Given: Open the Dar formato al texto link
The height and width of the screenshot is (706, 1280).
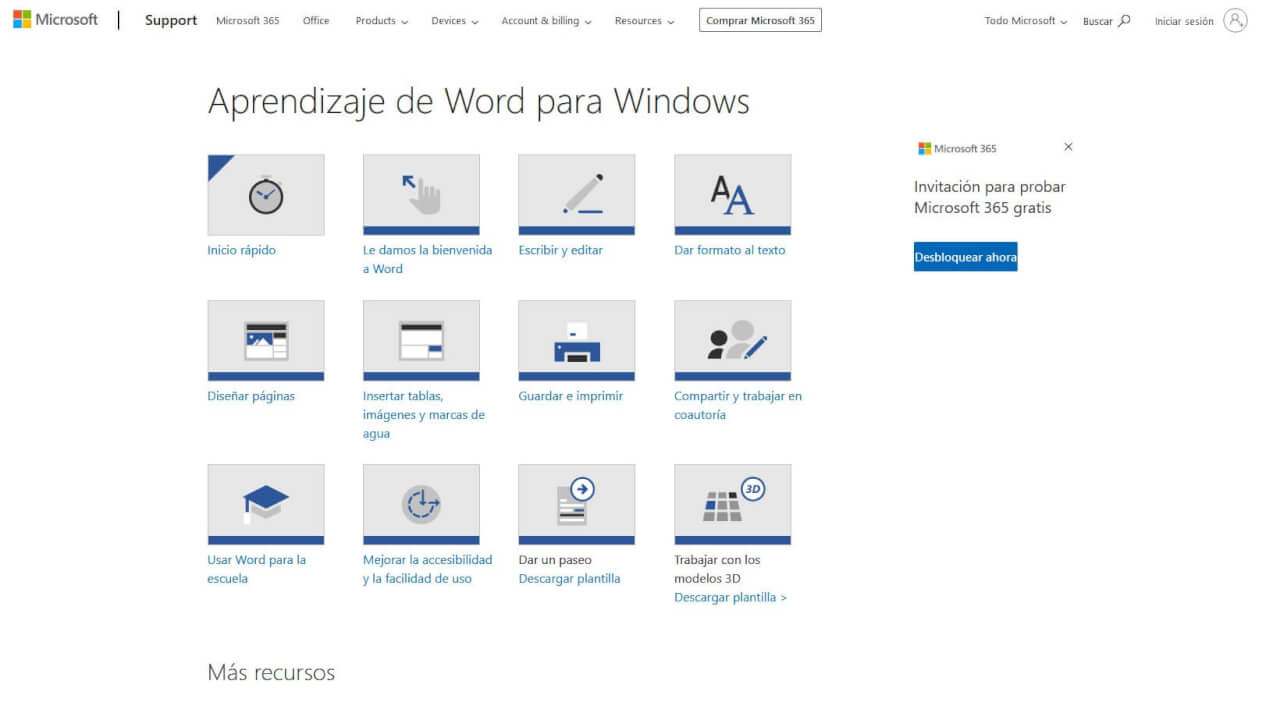Looking at the screenshot, I should pos(730,250).
